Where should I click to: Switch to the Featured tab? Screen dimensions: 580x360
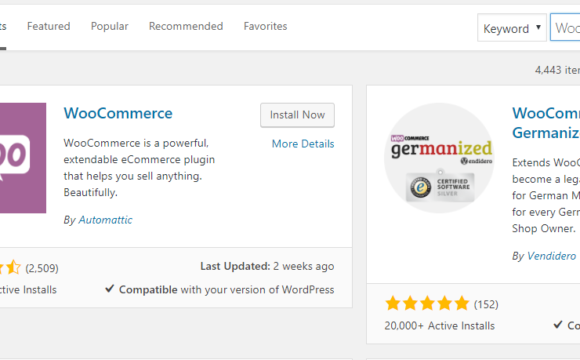[48, 26]
